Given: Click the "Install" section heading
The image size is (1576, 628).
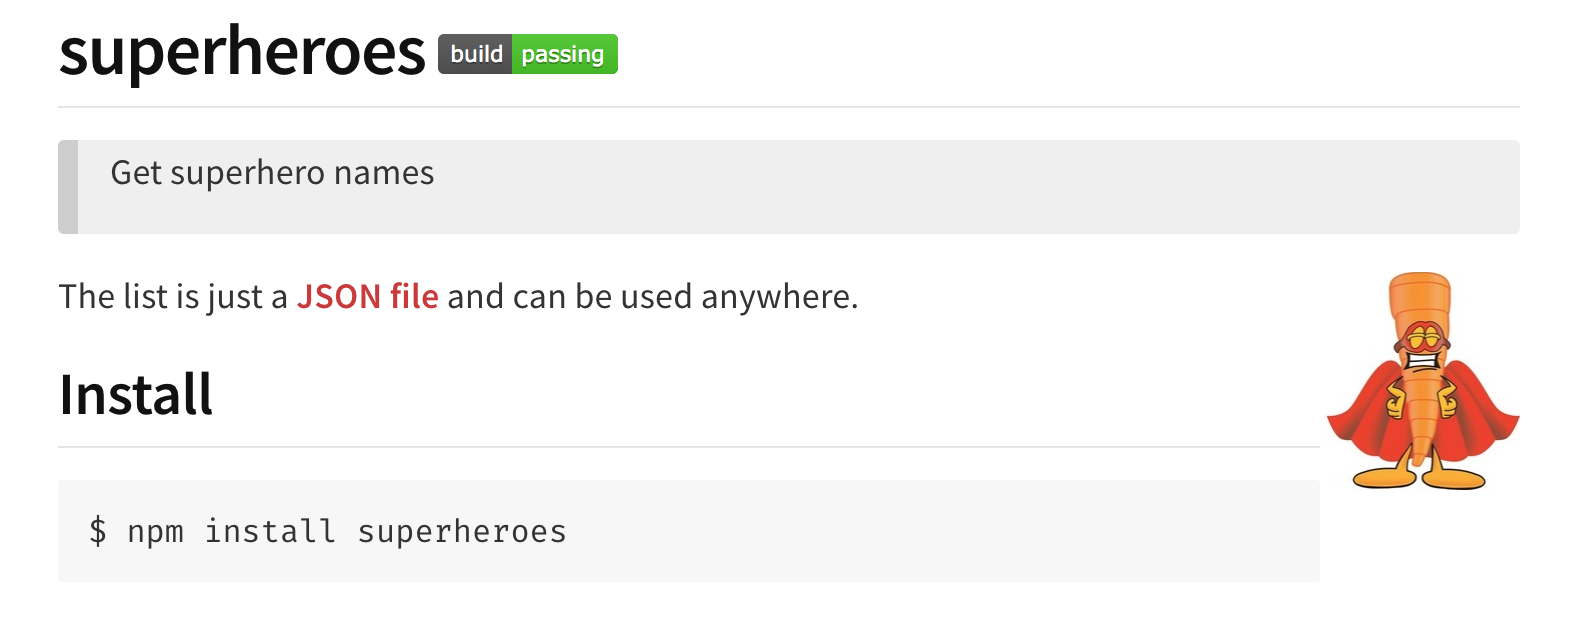Looking at the screenshot, I should pyautogui.click(x=136, y=394).
